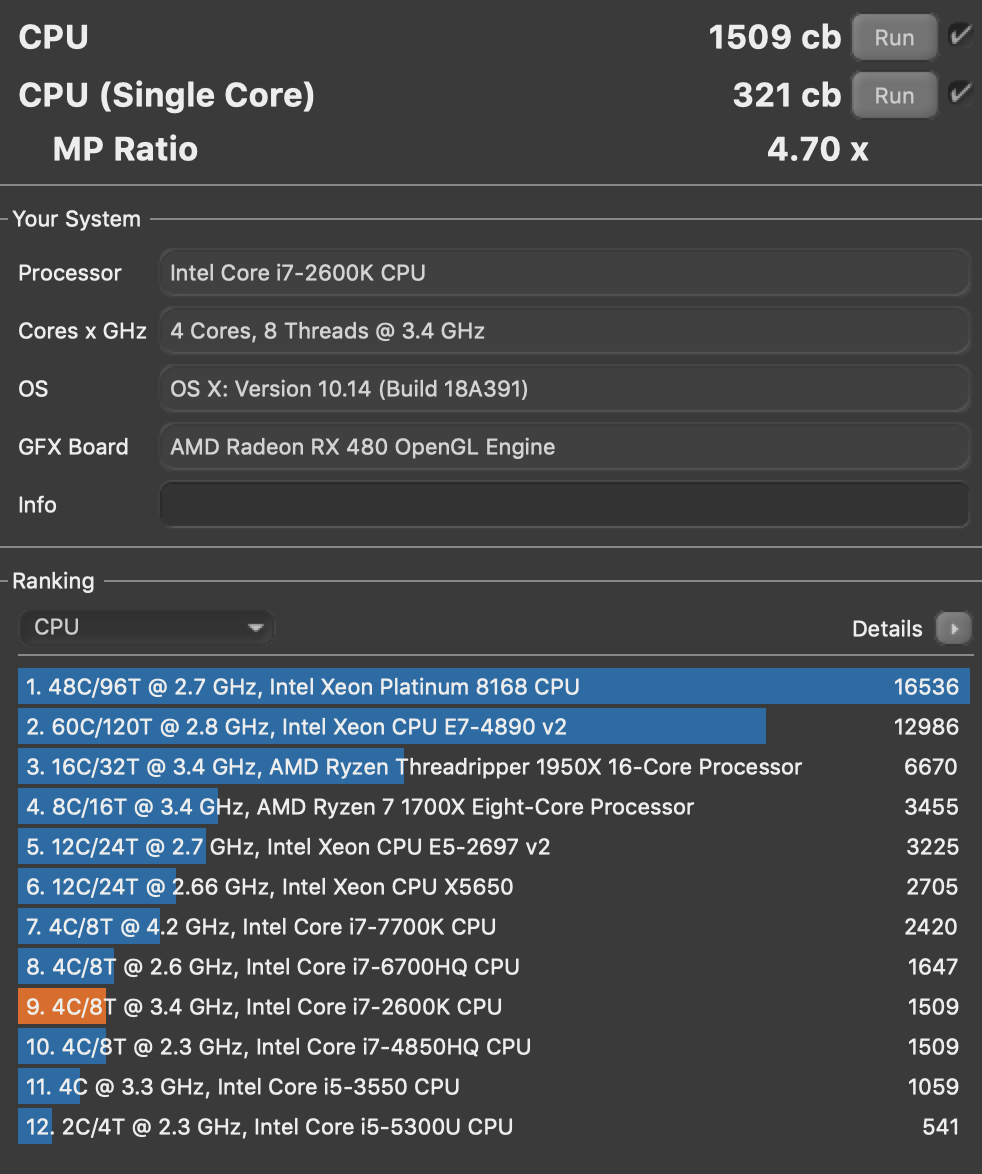This screenshot has width=982, height=1174.
Task: Click the OS version field
Action: [x=565, y=389]
